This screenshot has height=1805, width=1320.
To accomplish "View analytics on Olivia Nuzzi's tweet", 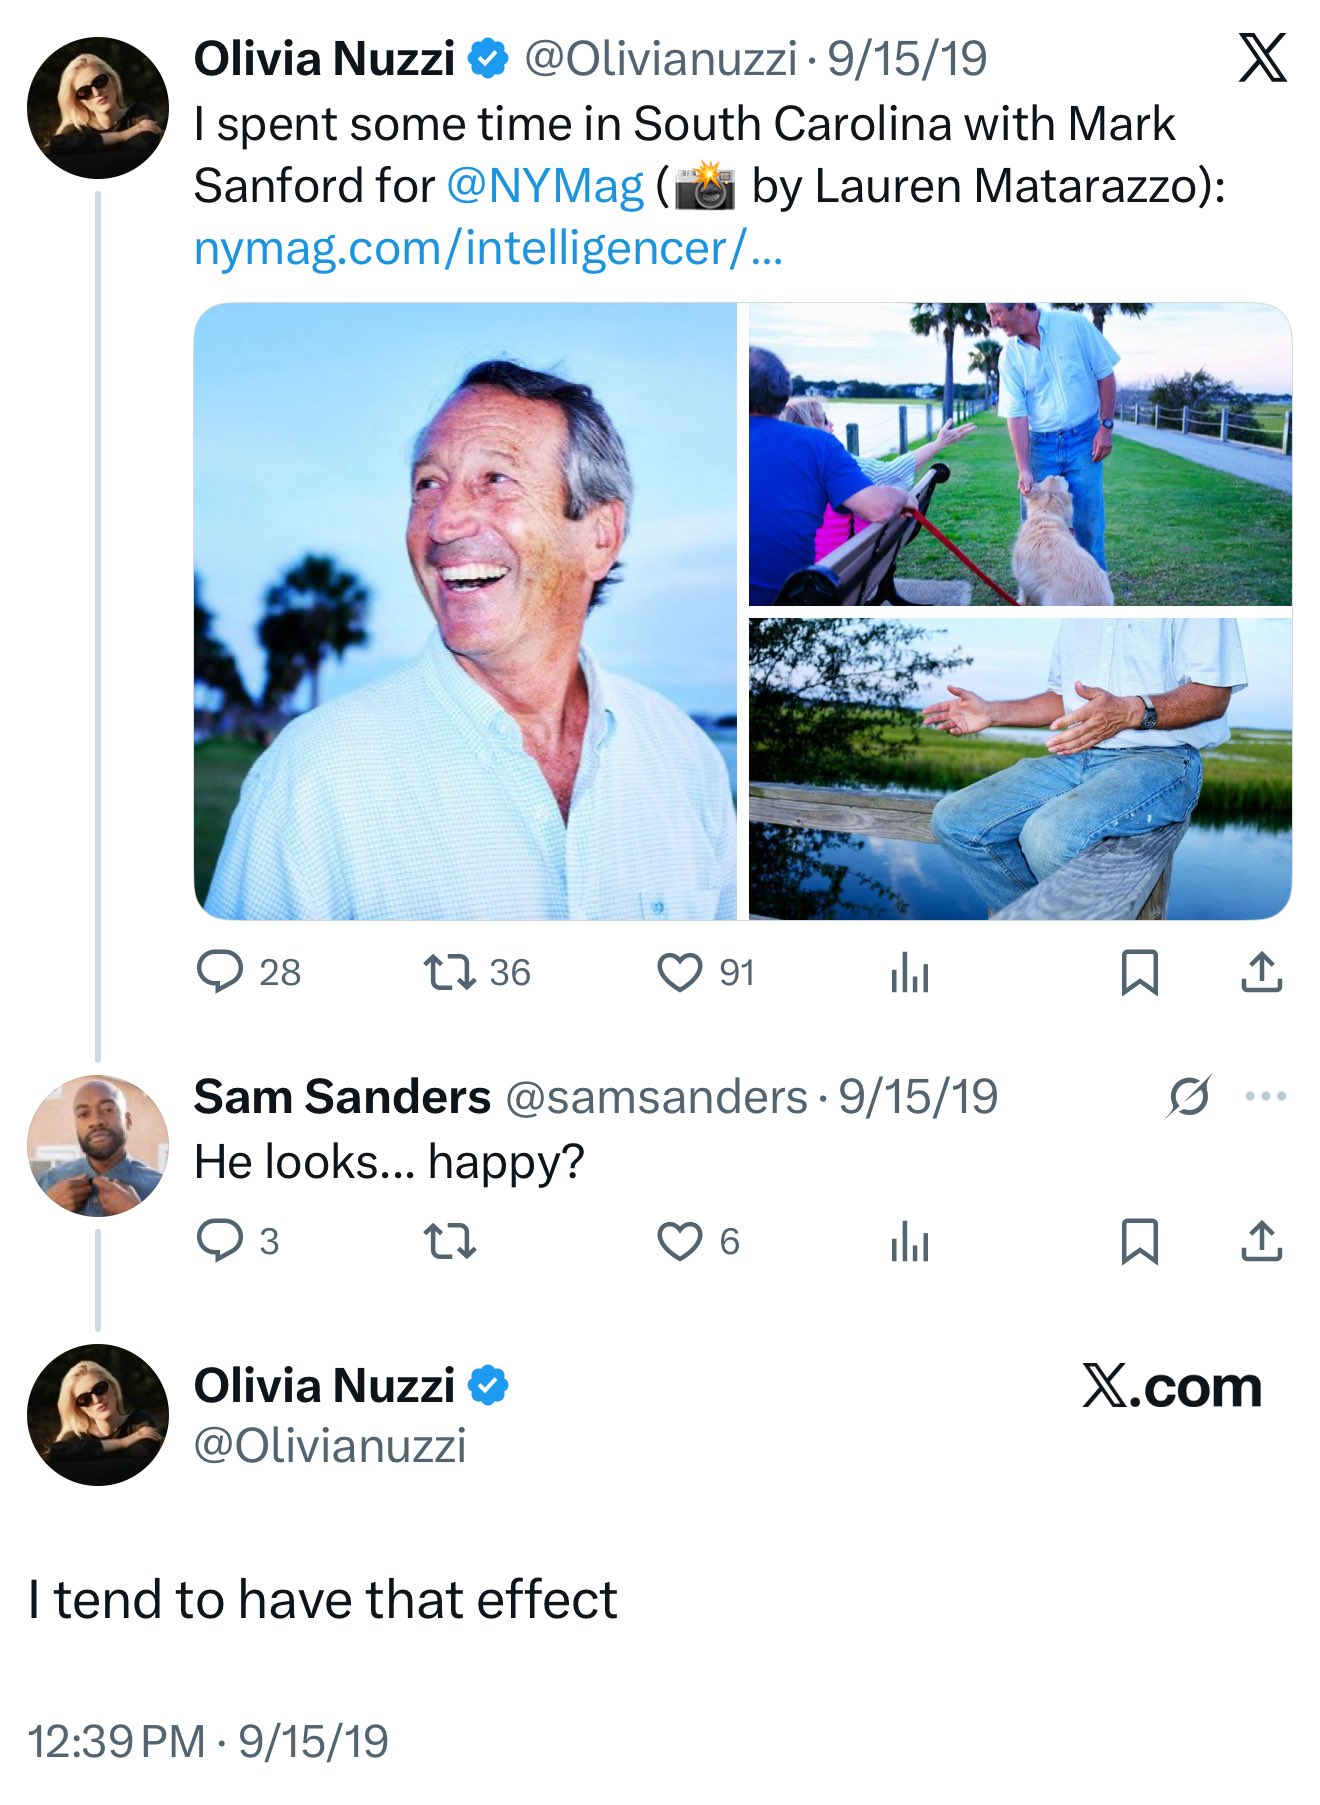I will tap(910, 971).
